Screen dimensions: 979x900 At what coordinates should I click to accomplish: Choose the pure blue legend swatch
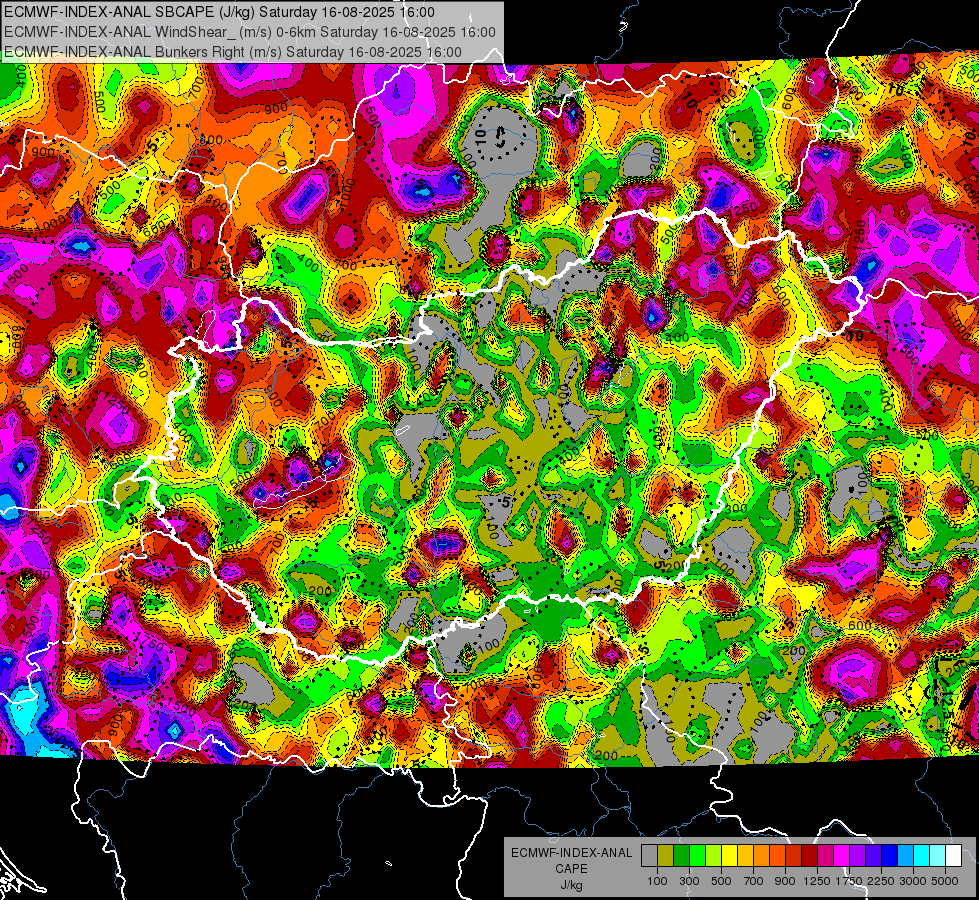click(890, 856)
